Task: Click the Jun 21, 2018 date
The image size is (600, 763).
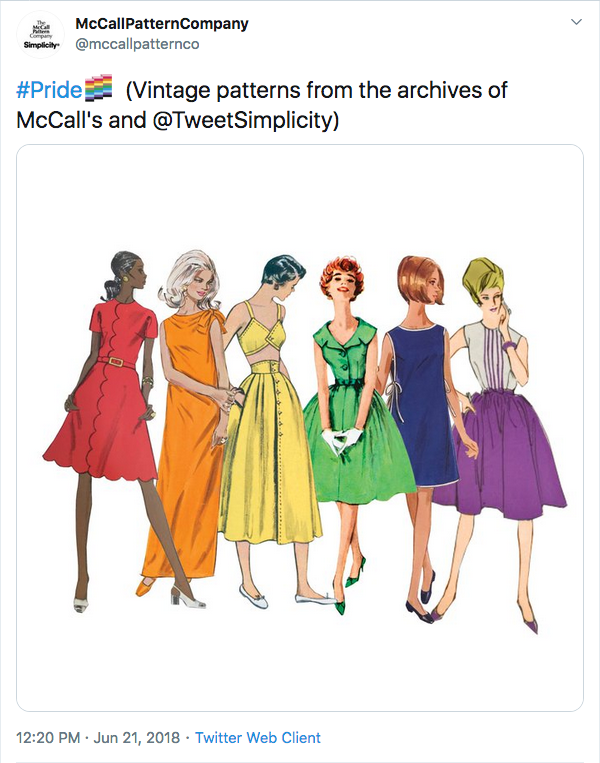Action: click(137, 738)
